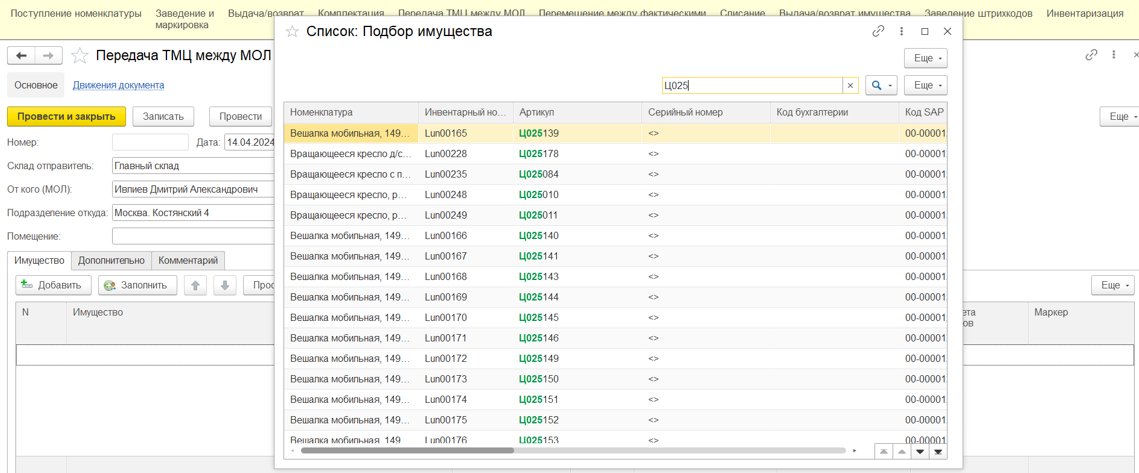Select the row with inventory number Lun00235
This screenshot has width=1139, height=473.
pyautogui.click(x=615, y=174)
